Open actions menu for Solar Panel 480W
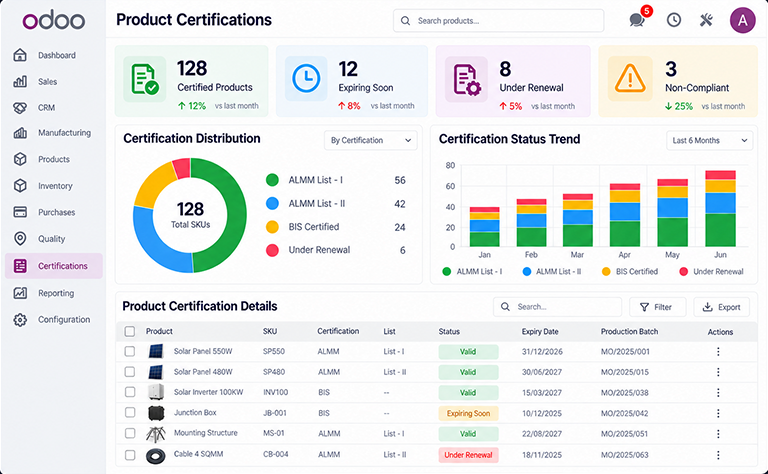 pyautogui.click(x=718, y=372)
